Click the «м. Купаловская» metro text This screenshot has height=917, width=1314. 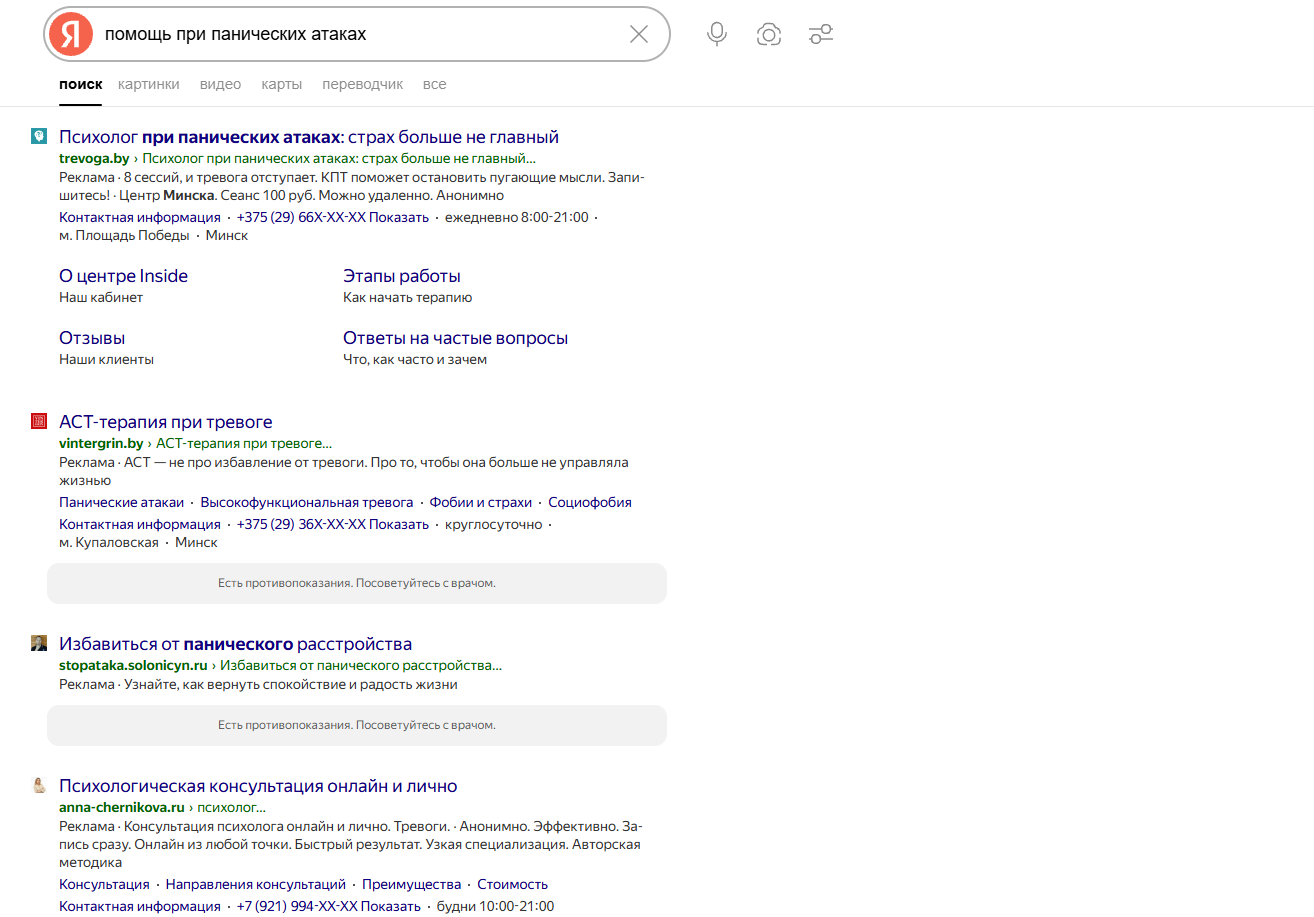(109, 542)
